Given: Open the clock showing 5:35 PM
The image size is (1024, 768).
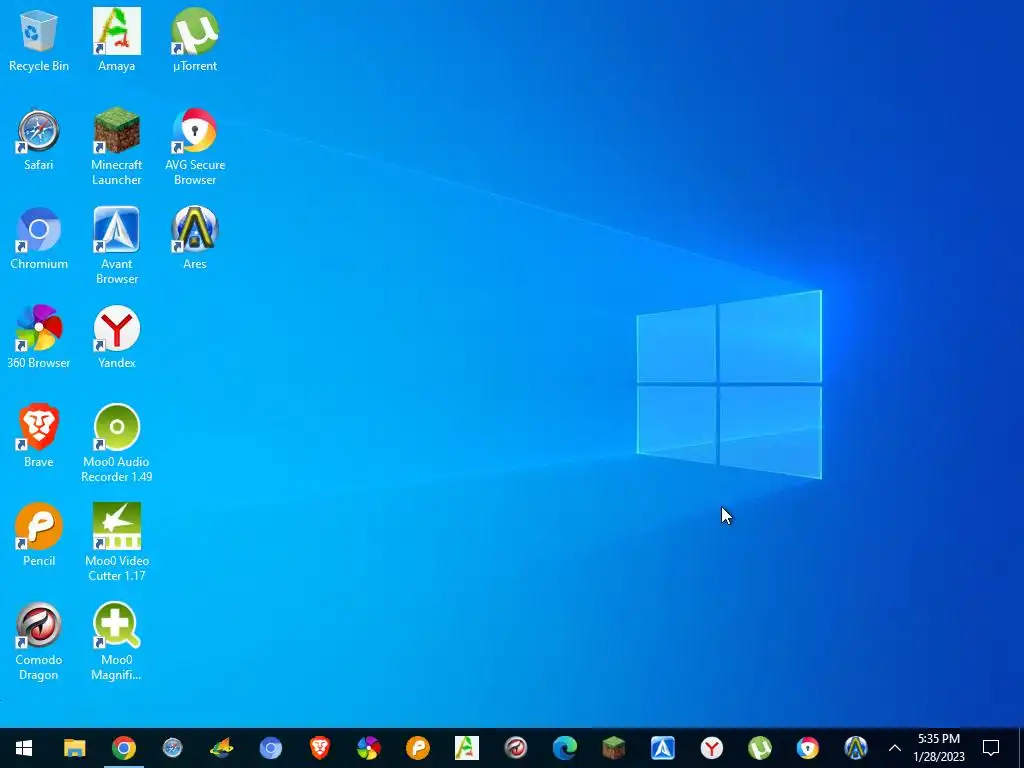Looking at the screenshot, I should (x=939, y=748).
